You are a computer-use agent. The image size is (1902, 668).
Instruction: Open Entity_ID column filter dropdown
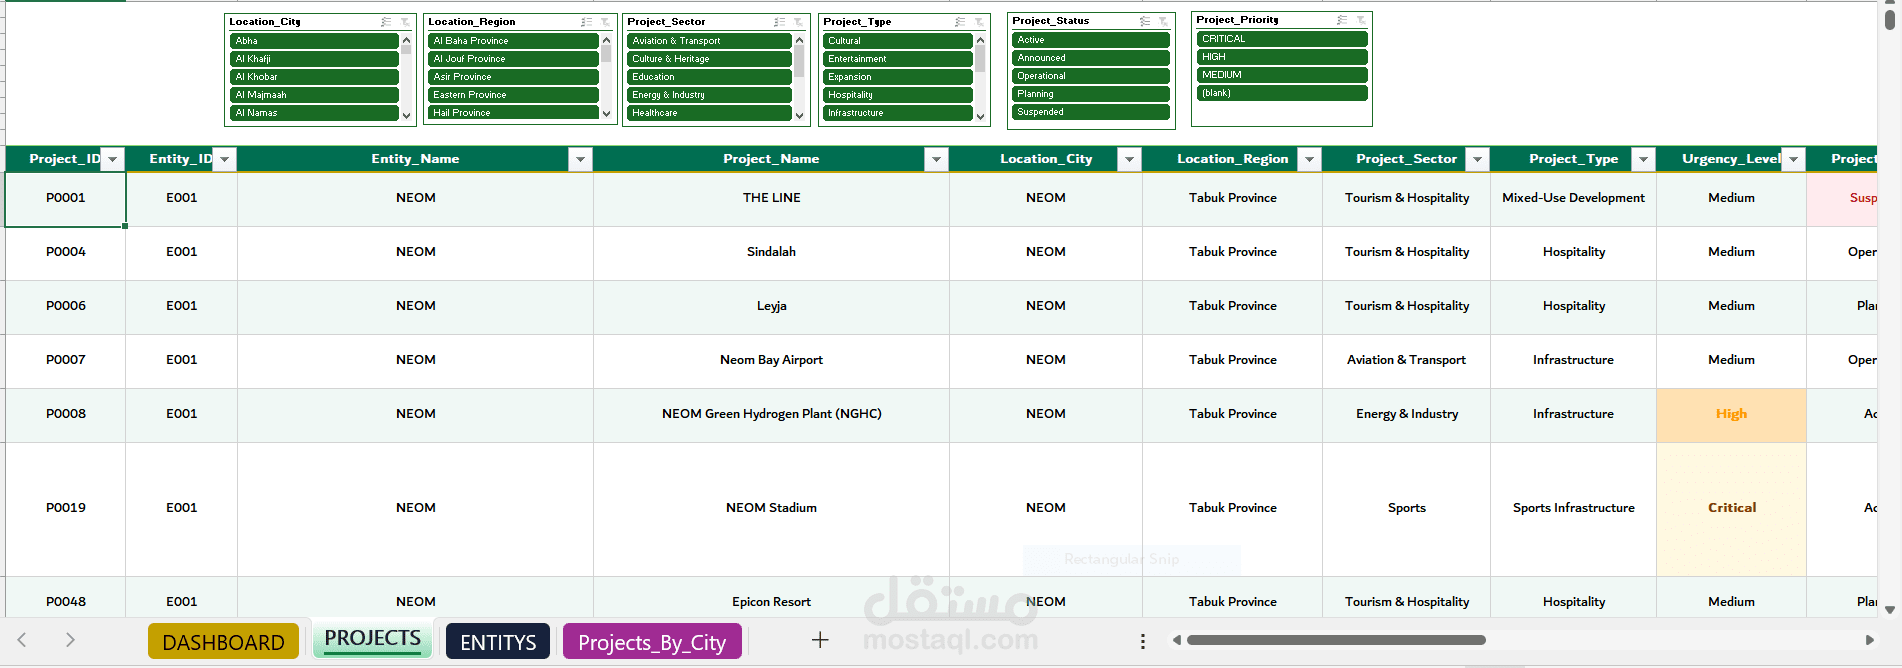(x=225, y=159)
